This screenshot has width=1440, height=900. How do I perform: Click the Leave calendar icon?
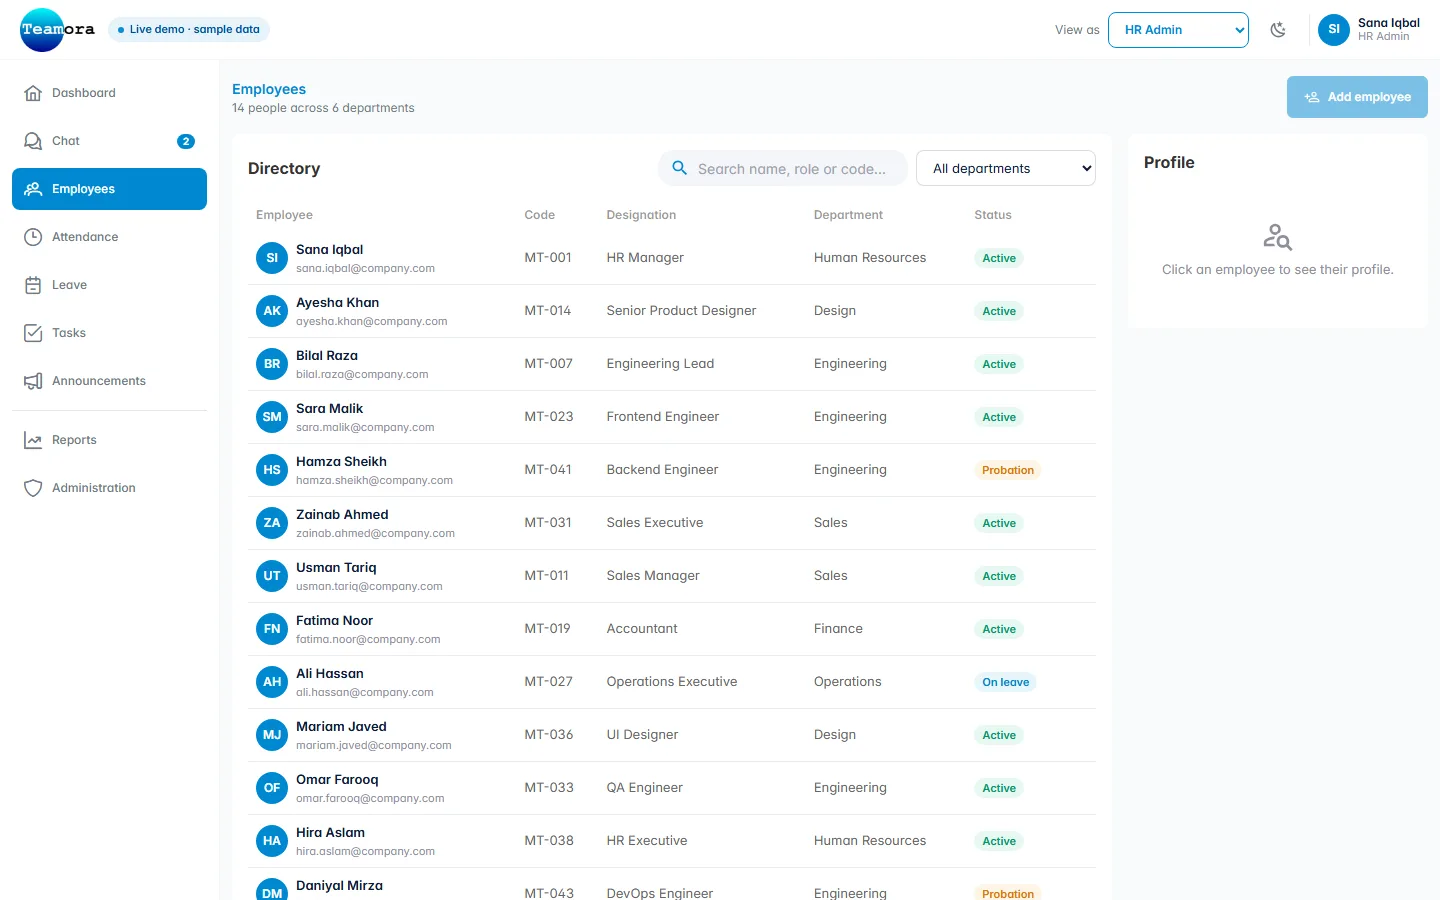coord(33,285)
